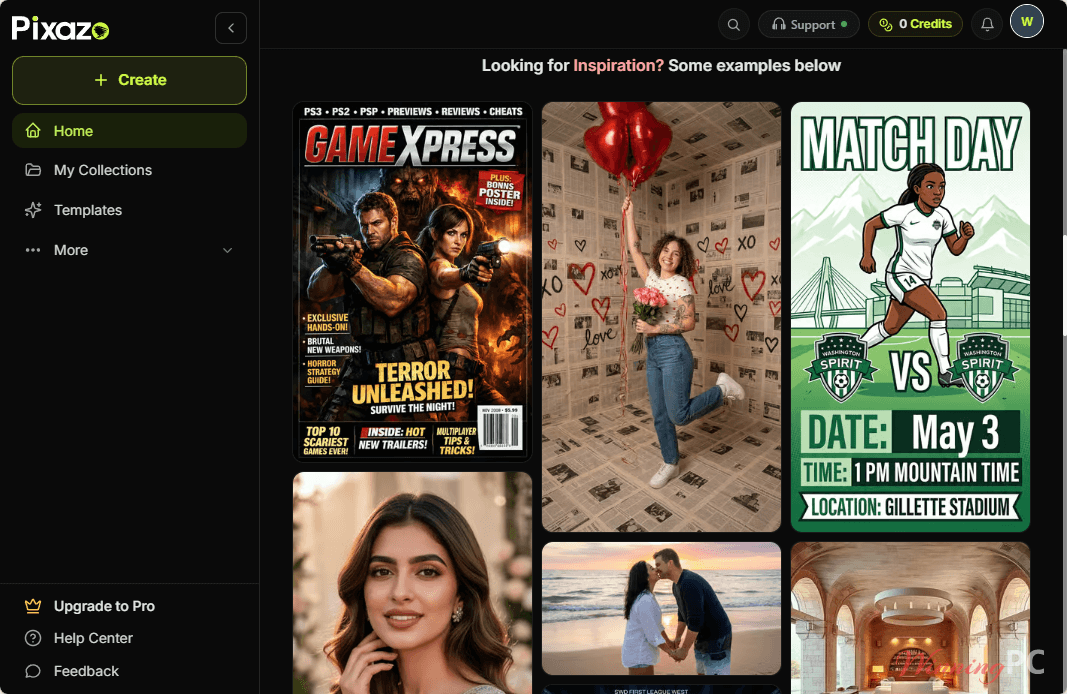Expand the More chevron
1067x694 pixels.
227,250
